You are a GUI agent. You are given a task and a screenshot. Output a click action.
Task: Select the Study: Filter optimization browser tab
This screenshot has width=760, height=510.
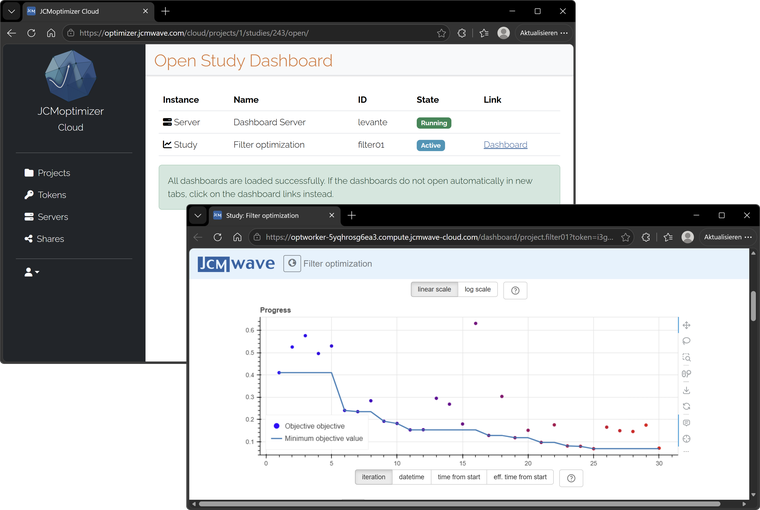pos(274,215)
